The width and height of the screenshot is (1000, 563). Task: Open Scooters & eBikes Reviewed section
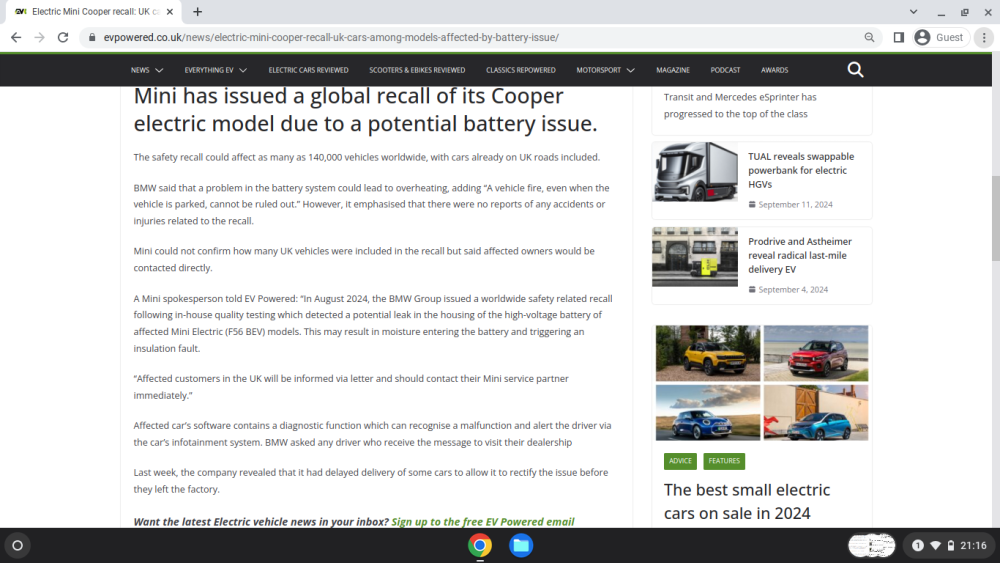pyautogui.click(x=417, y=70)
